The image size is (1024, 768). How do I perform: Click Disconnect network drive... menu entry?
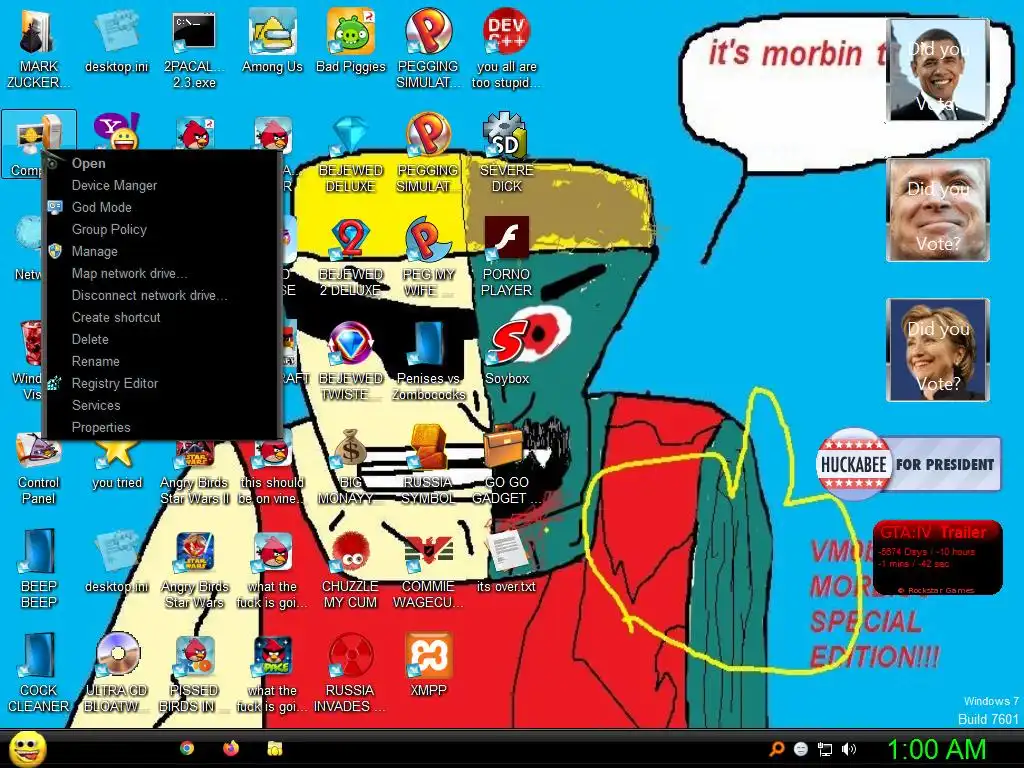(x=162, y=296)
